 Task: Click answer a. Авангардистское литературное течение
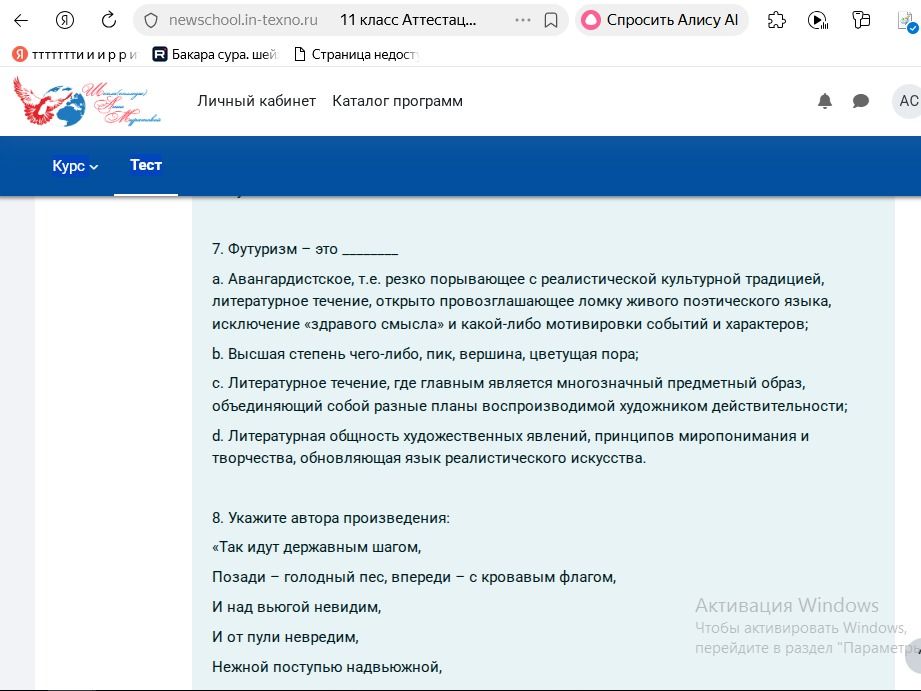522,301
